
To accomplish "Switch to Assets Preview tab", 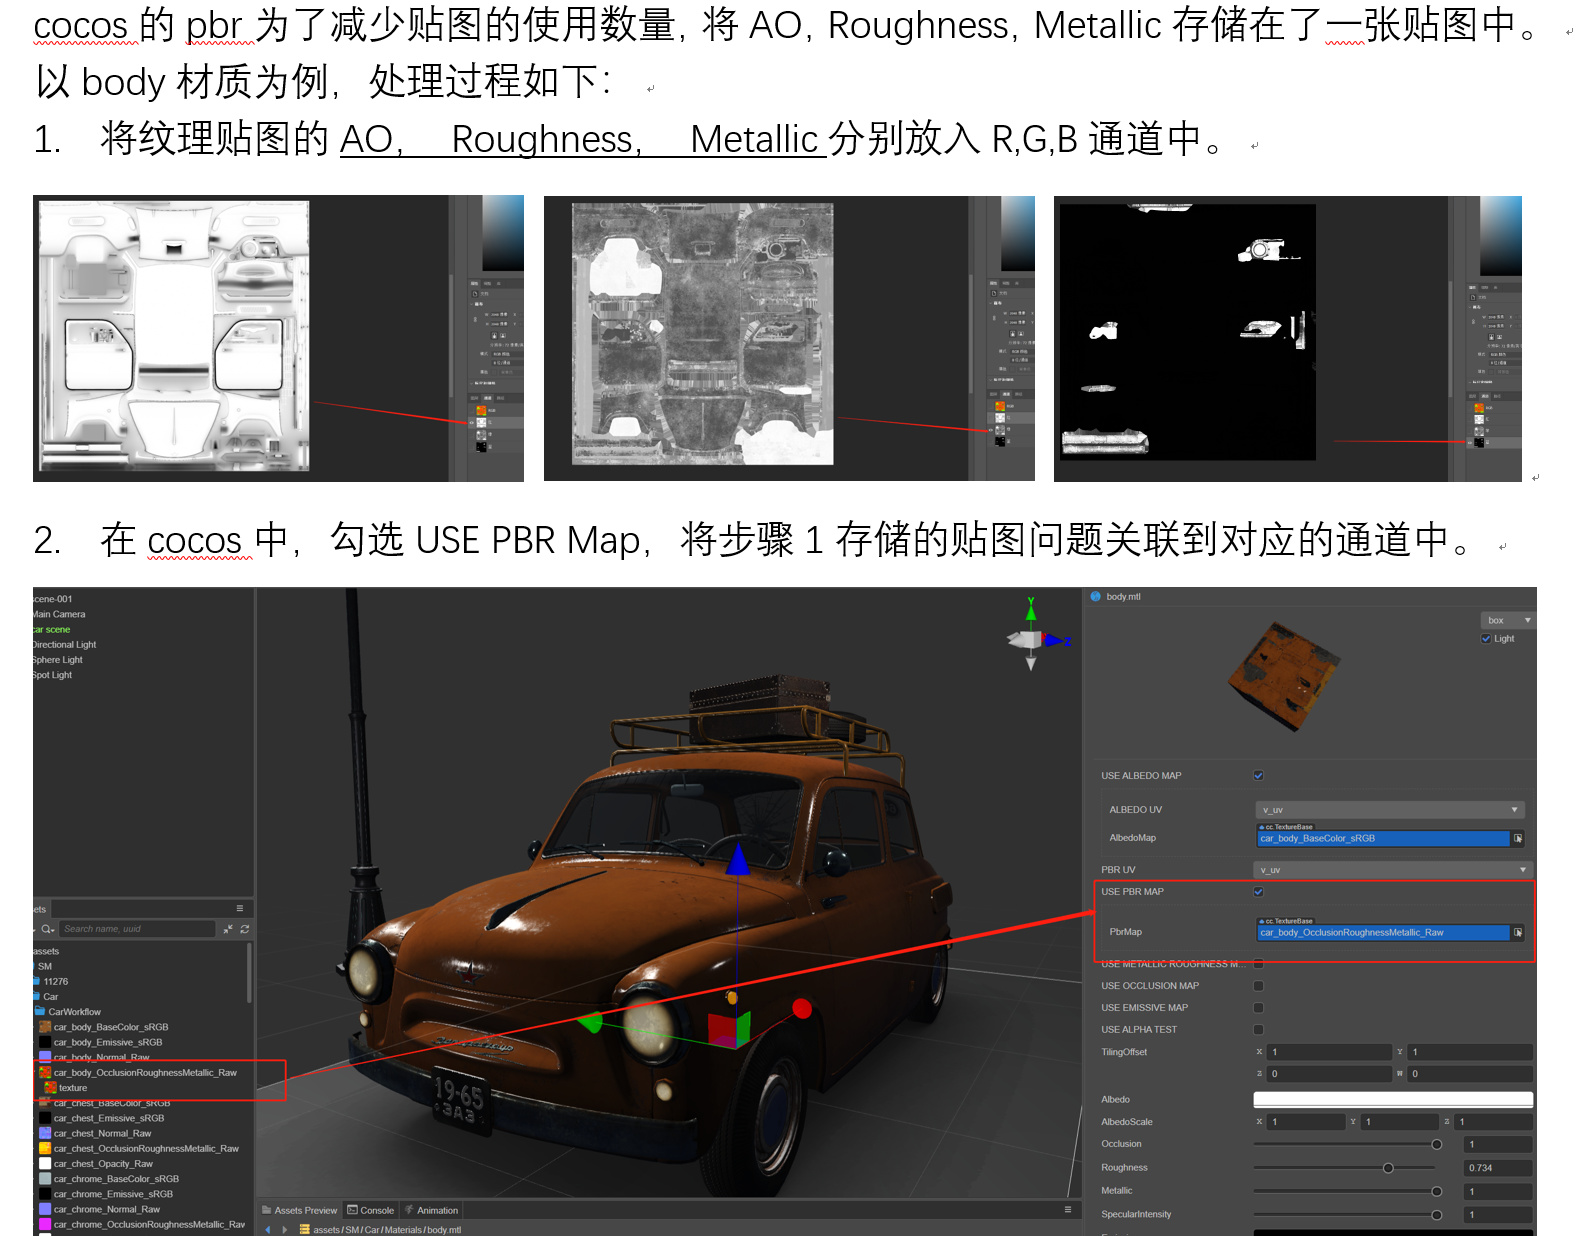I will click(x=300, y=1210).
